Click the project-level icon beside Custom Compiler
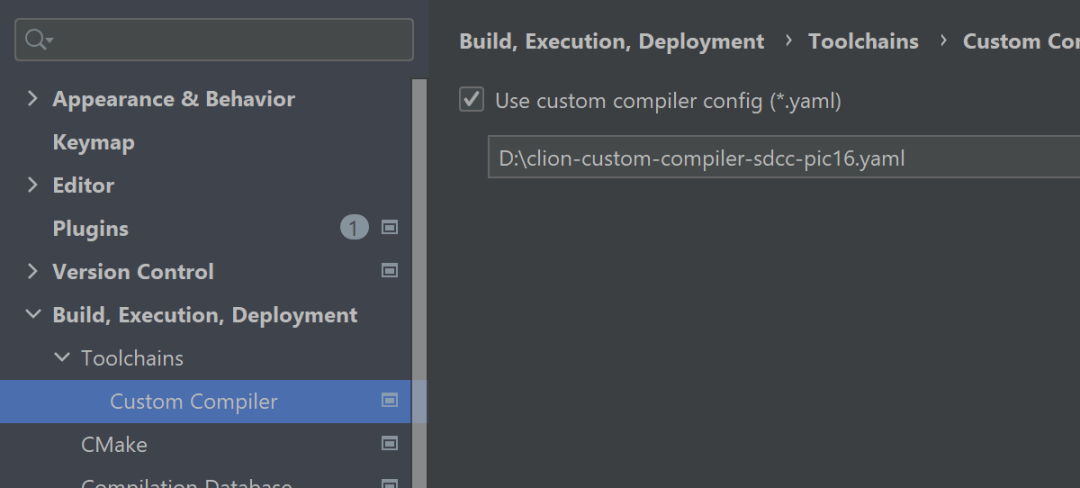 pos(390,400)
